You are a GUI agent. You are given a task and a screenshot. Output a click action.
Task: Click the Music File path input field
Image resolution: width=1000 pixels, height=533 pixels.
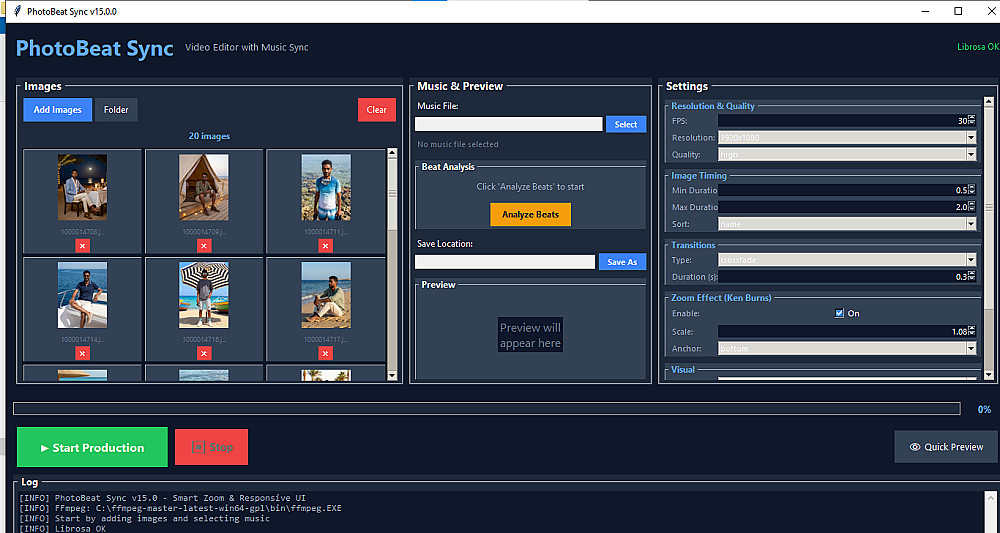click(x=508, y=124)
